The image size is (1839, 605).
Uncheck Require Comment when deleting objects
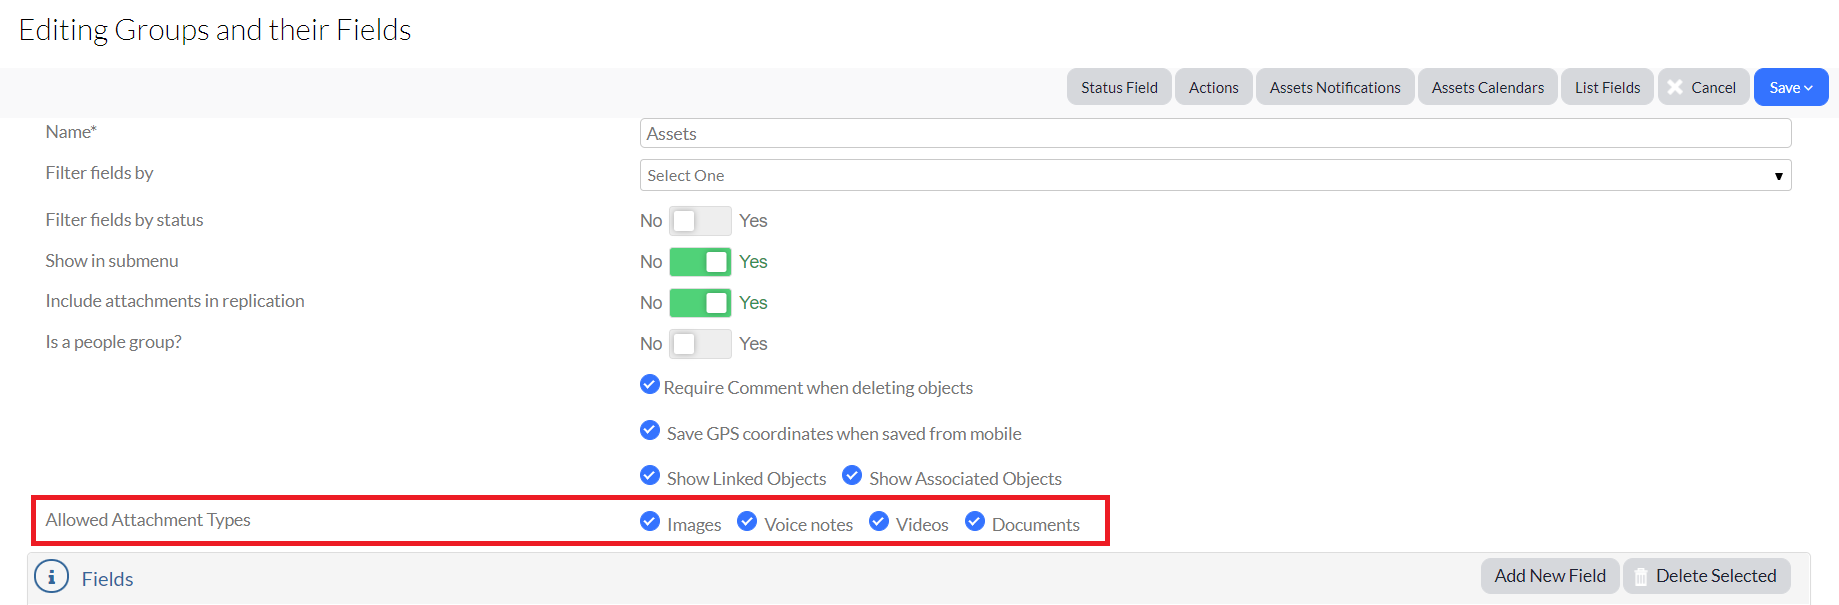tap(650, 385)
